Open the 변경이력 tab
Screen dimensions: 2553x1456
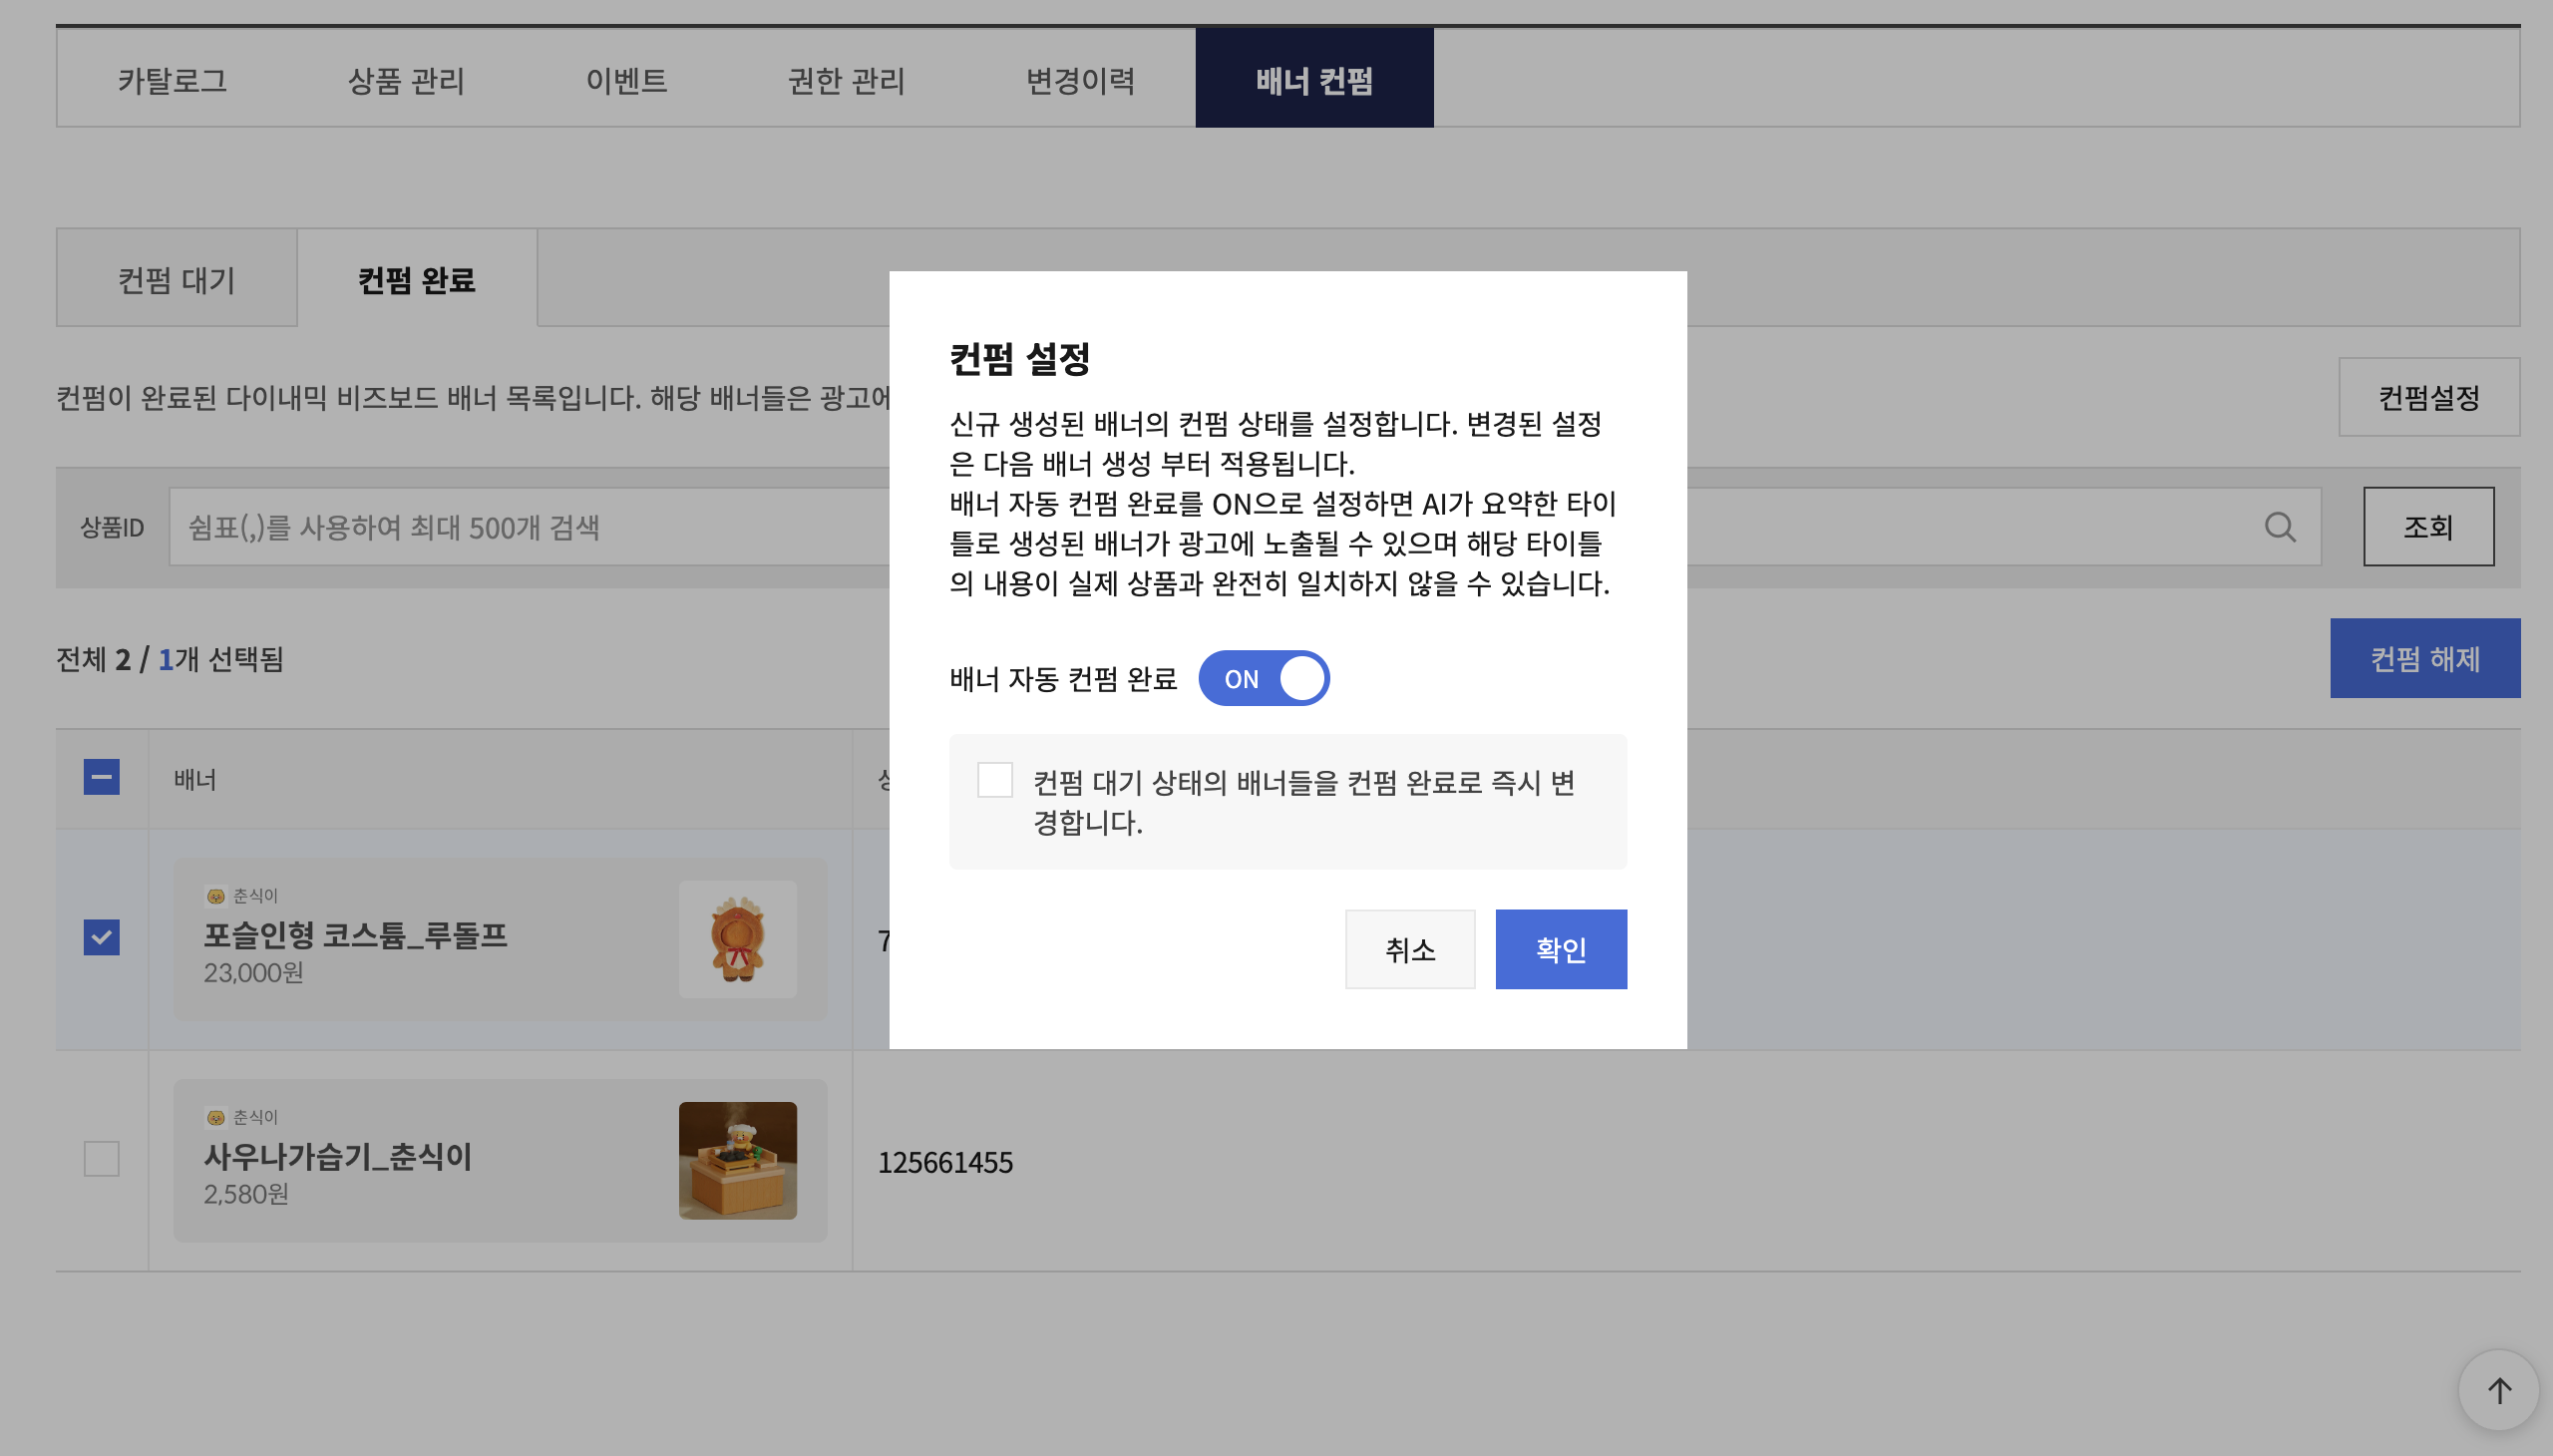coord(1079,80)
